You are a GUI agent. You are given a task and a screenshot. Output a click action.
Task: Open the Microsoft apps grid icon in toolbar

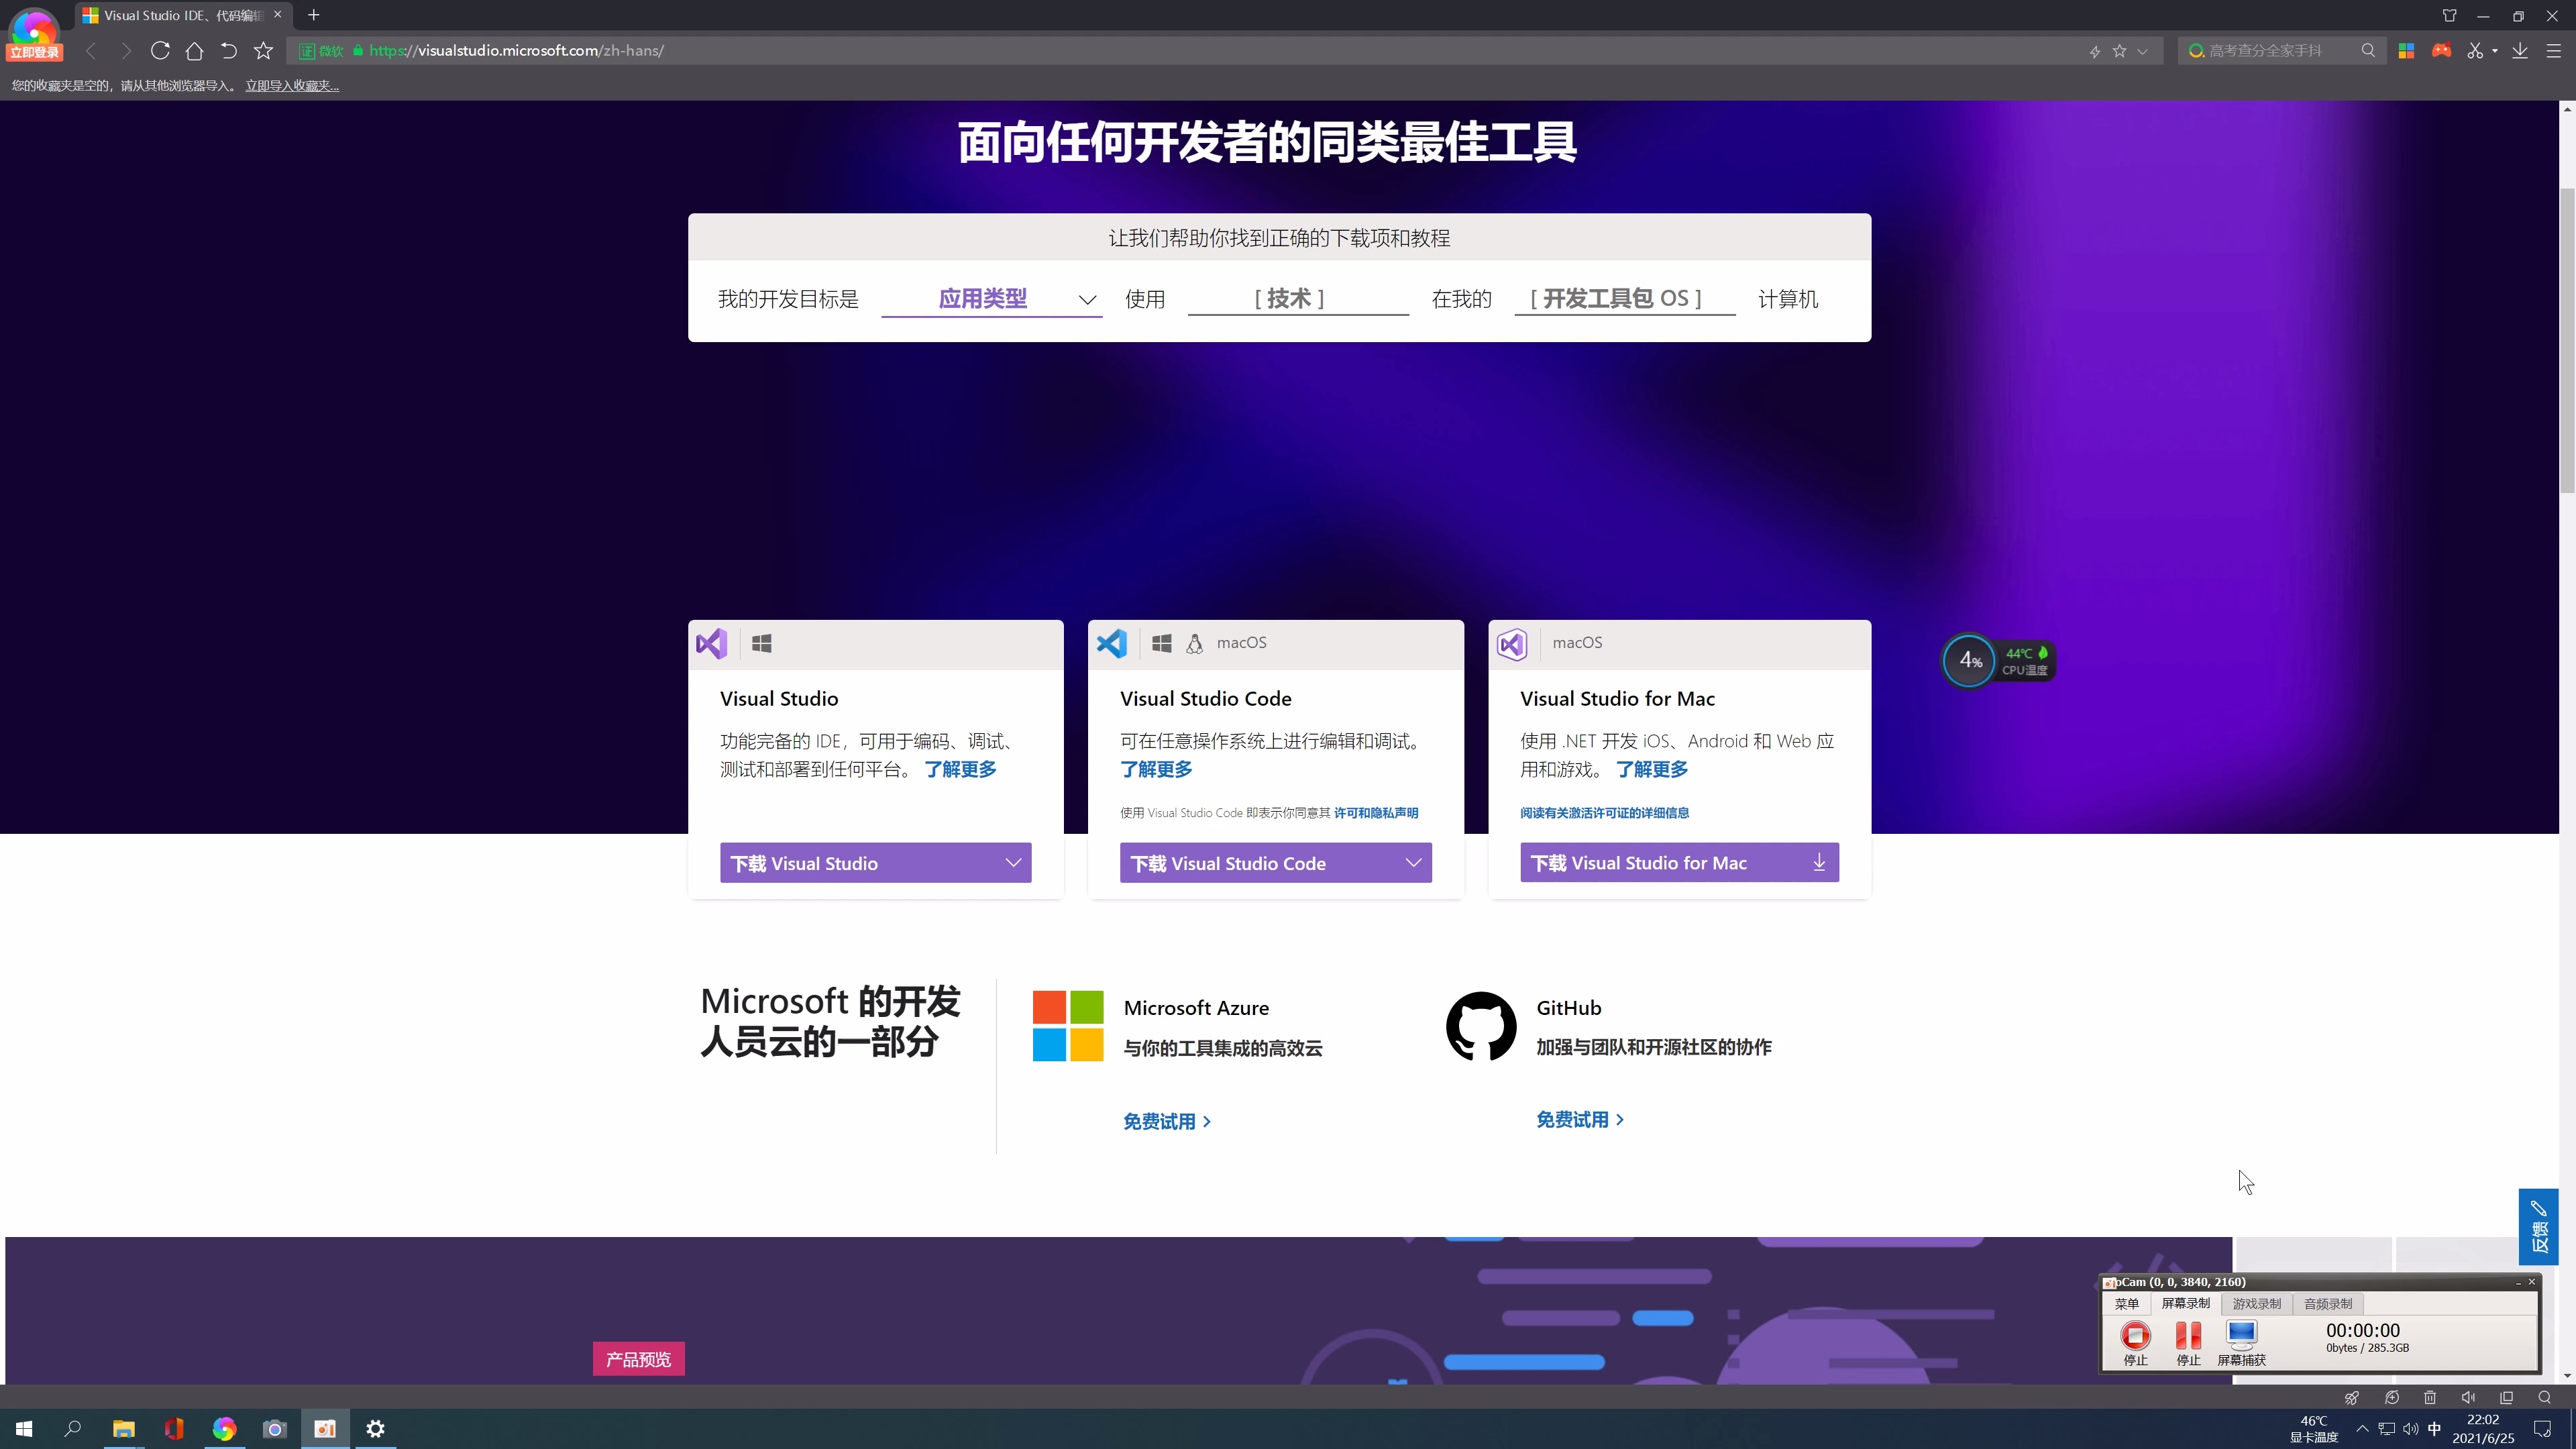point(2407,50)
